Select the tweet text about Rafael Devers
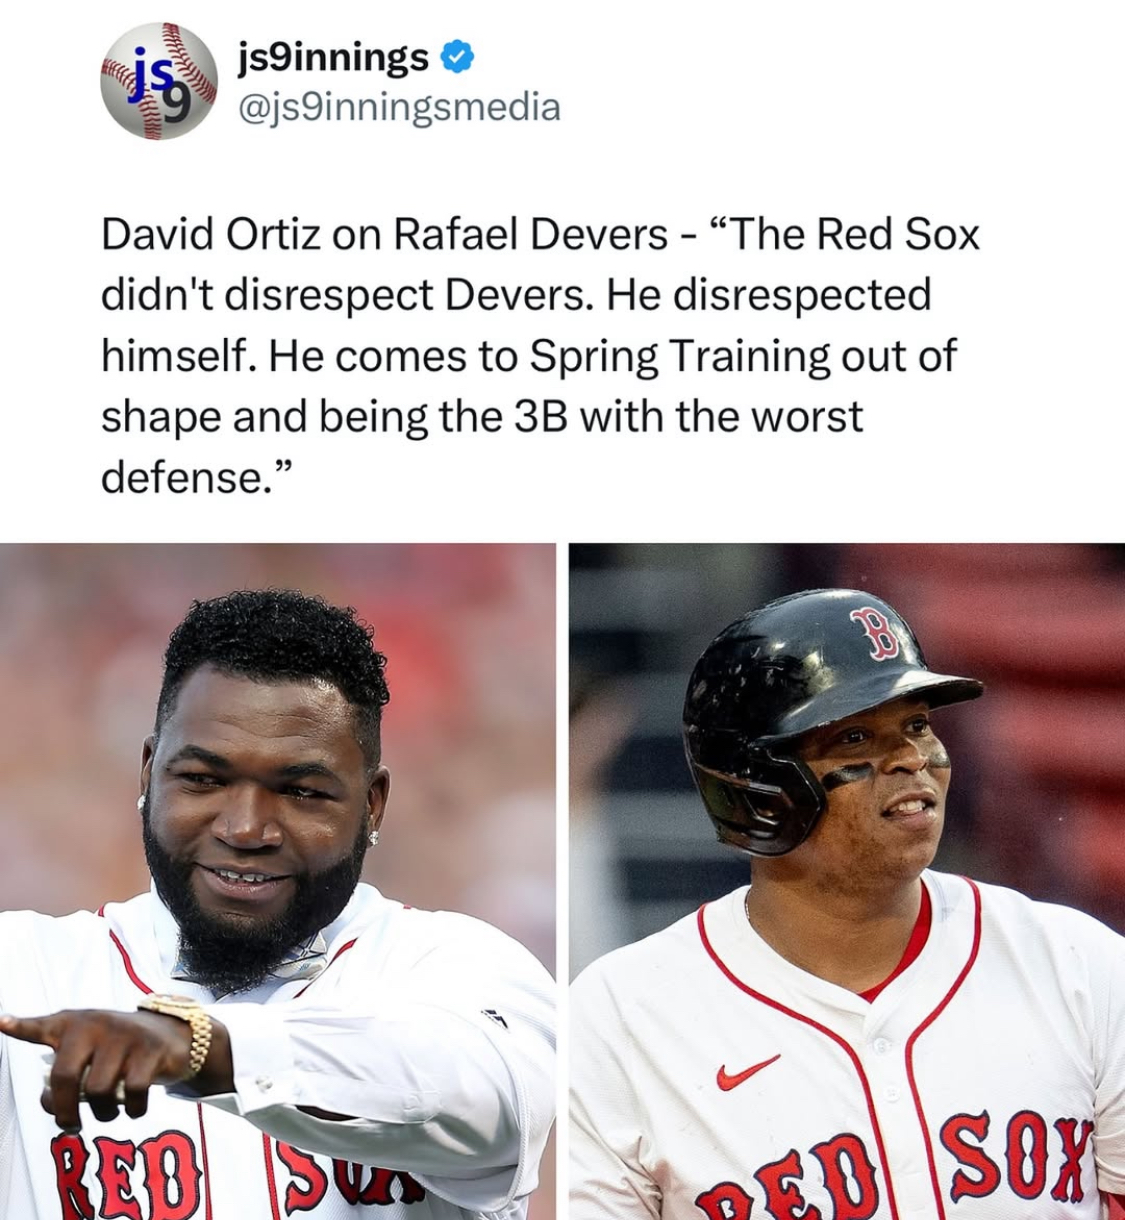Image resolution: width=1125 pixels, height=1220 pixels. coord(540,356)
